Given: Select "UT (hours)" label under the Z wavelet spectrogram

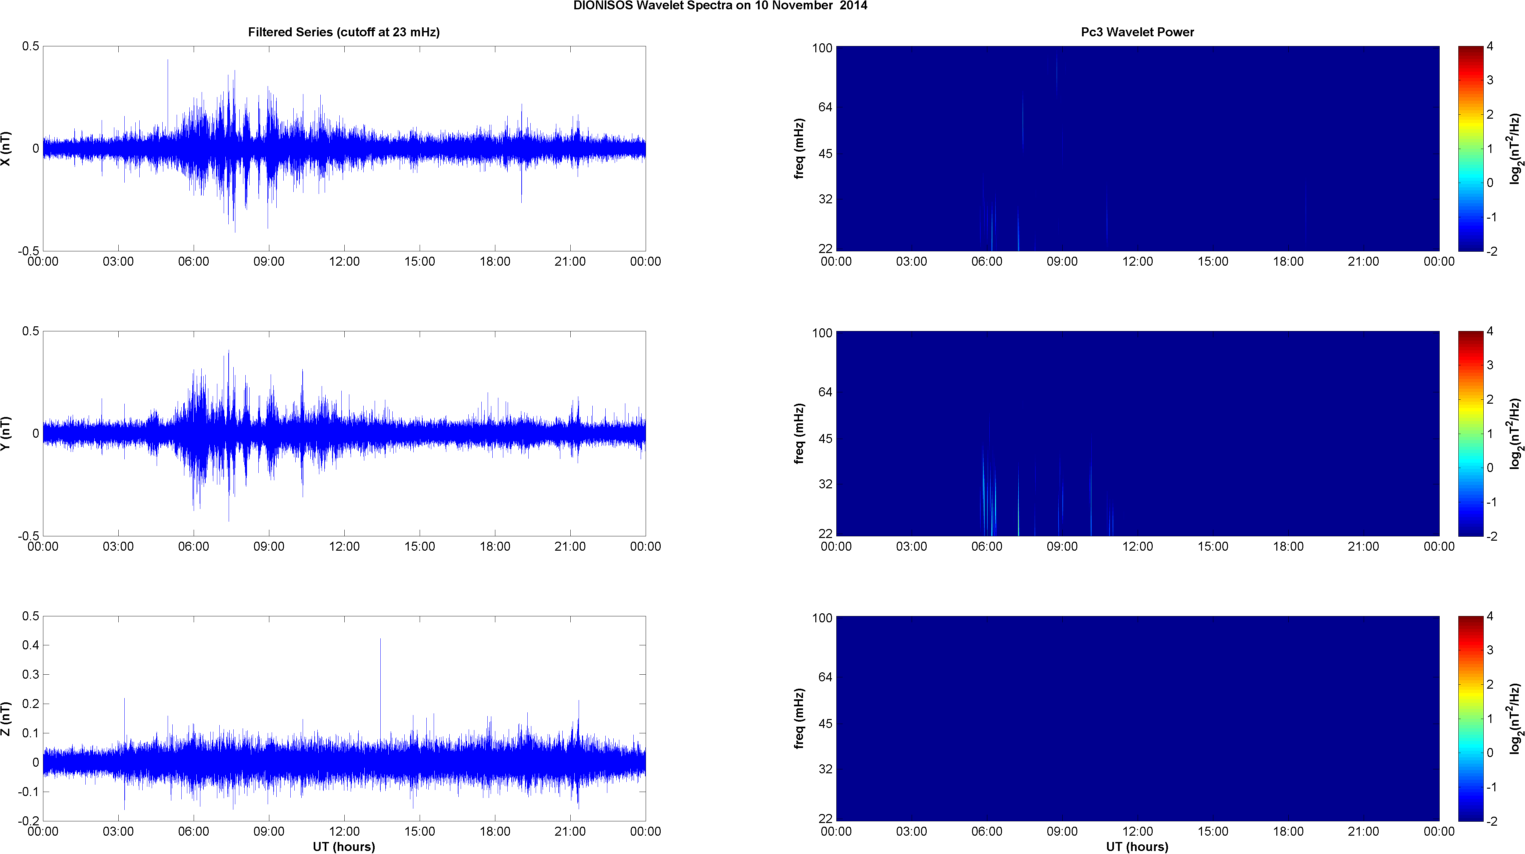Looking at the screenshot, I should 1137,847.
